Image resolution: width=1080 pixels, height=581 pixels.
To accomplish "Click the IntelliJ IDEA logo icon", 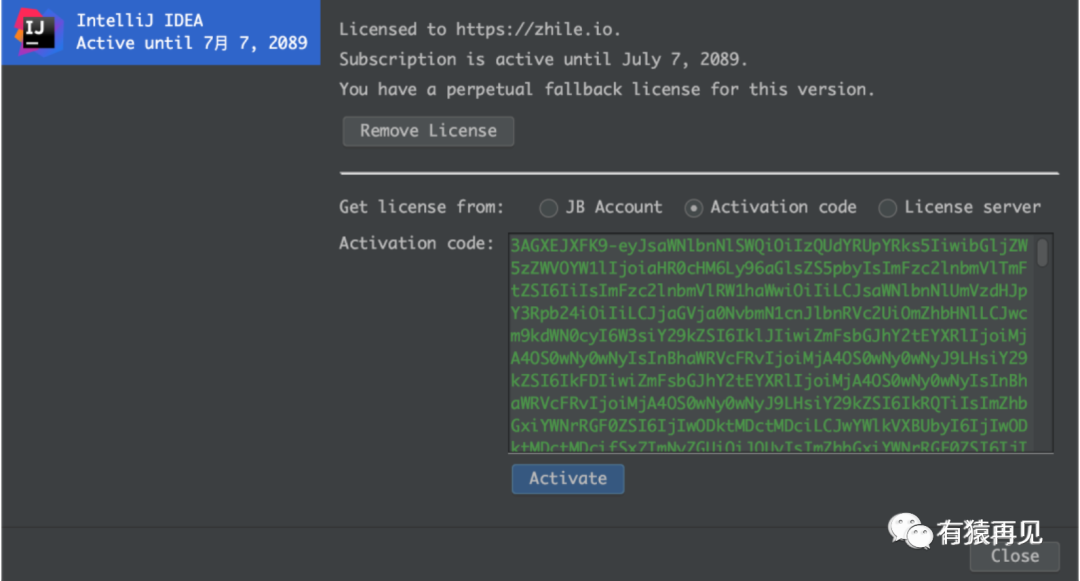I will pos(37,32).
